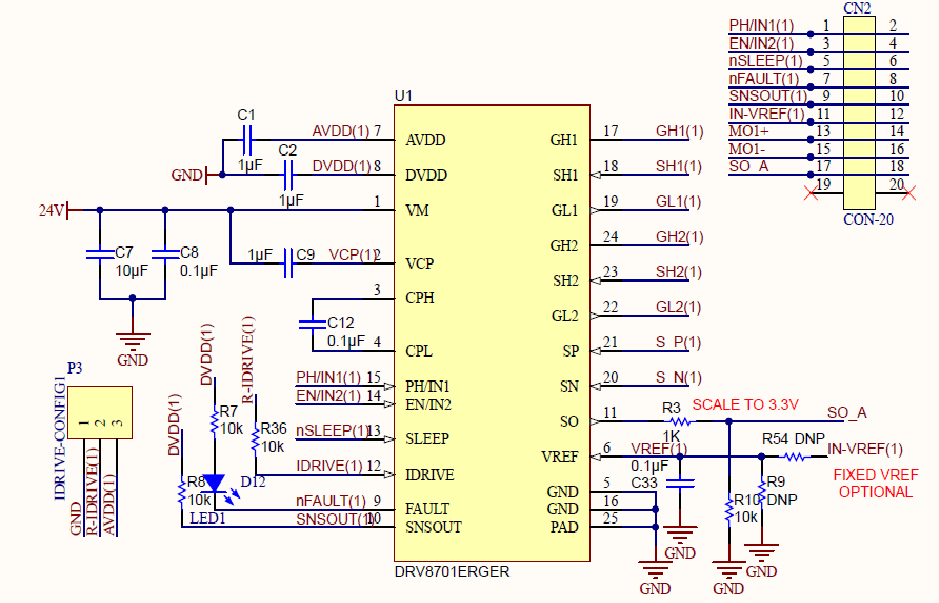Select the DRV8701ERGER part label
This screenshot has width=939, height=603.
452,572
